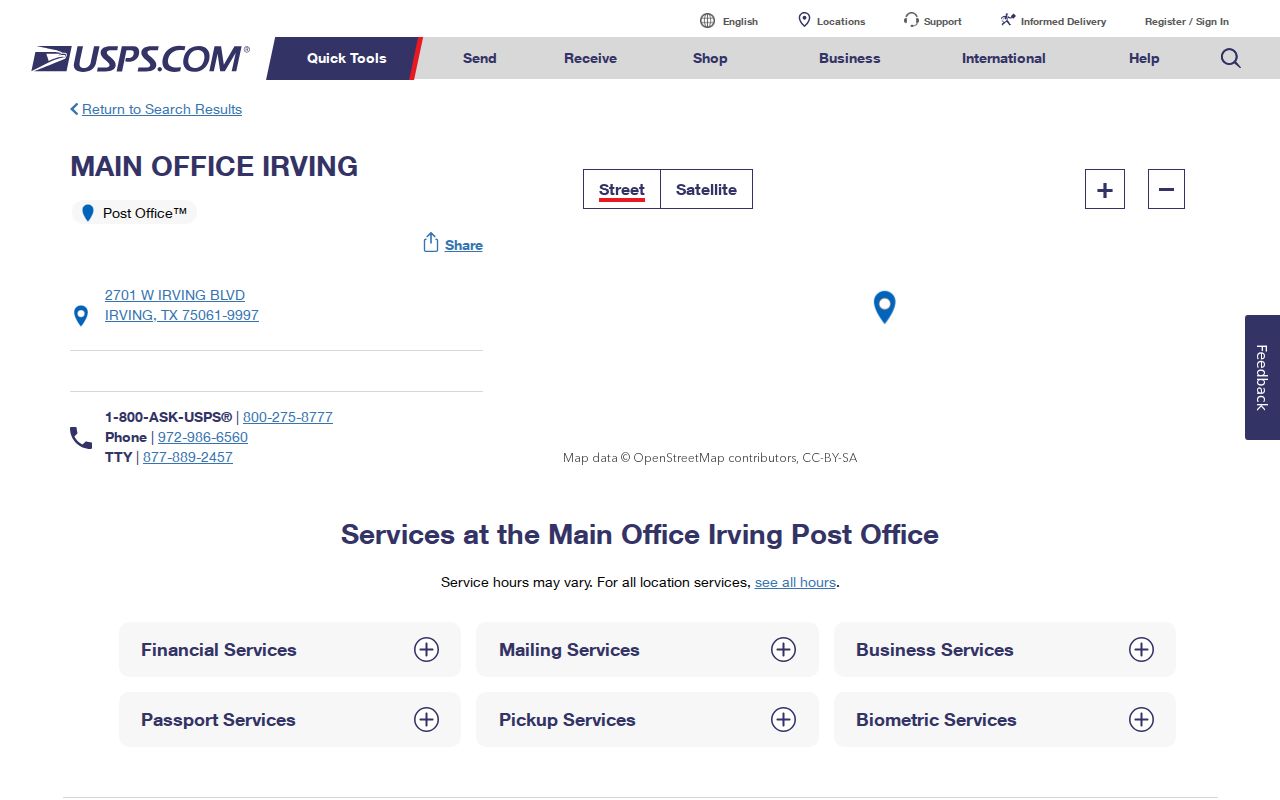Screen dimensions: 1280x800
Task: Expand Mailing Services section
Action: 647,650
